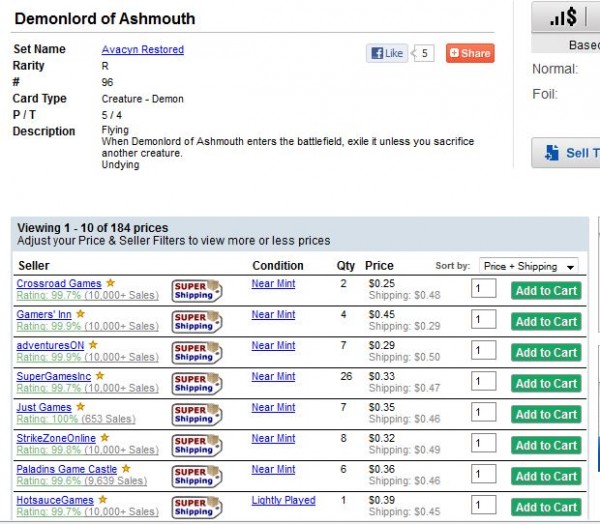Click gold star next to adventuresON
600x524 pixels.
[x=93, y=345]
